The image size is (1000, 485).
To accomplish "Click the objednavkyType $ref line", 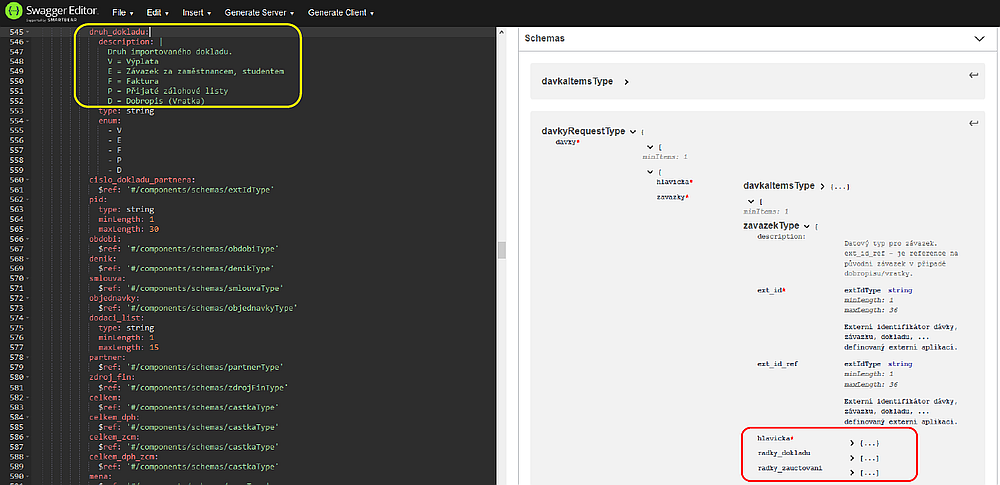I will (198, 308).
